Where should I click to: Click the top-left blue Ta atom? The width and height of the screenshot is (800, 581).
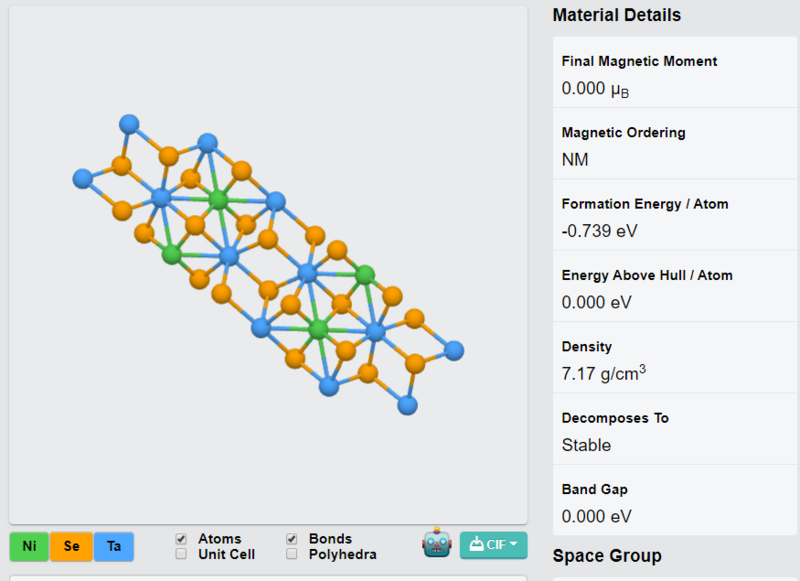(x=129, y=124)
